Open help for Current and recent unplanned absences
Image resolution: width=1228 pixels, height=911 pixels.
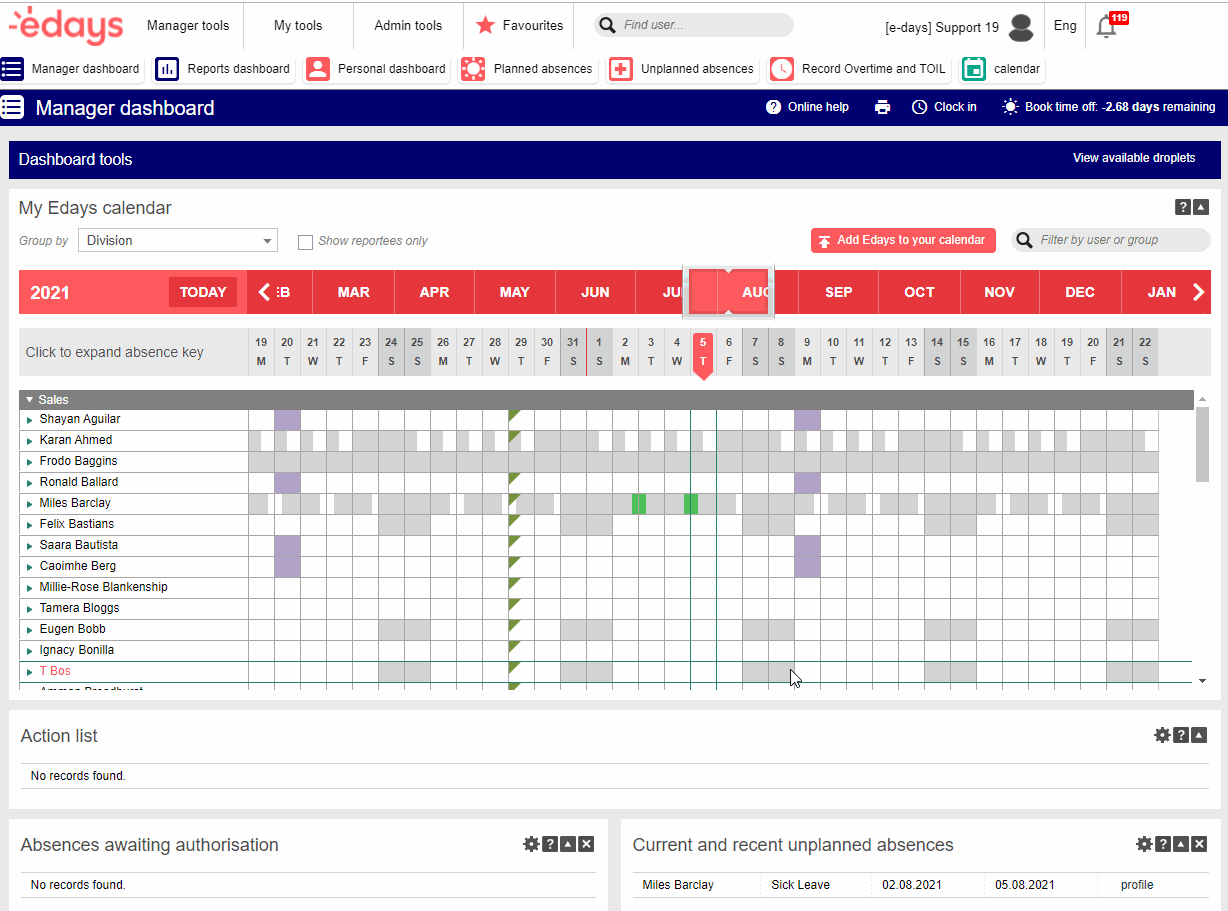click(1162, 844)
